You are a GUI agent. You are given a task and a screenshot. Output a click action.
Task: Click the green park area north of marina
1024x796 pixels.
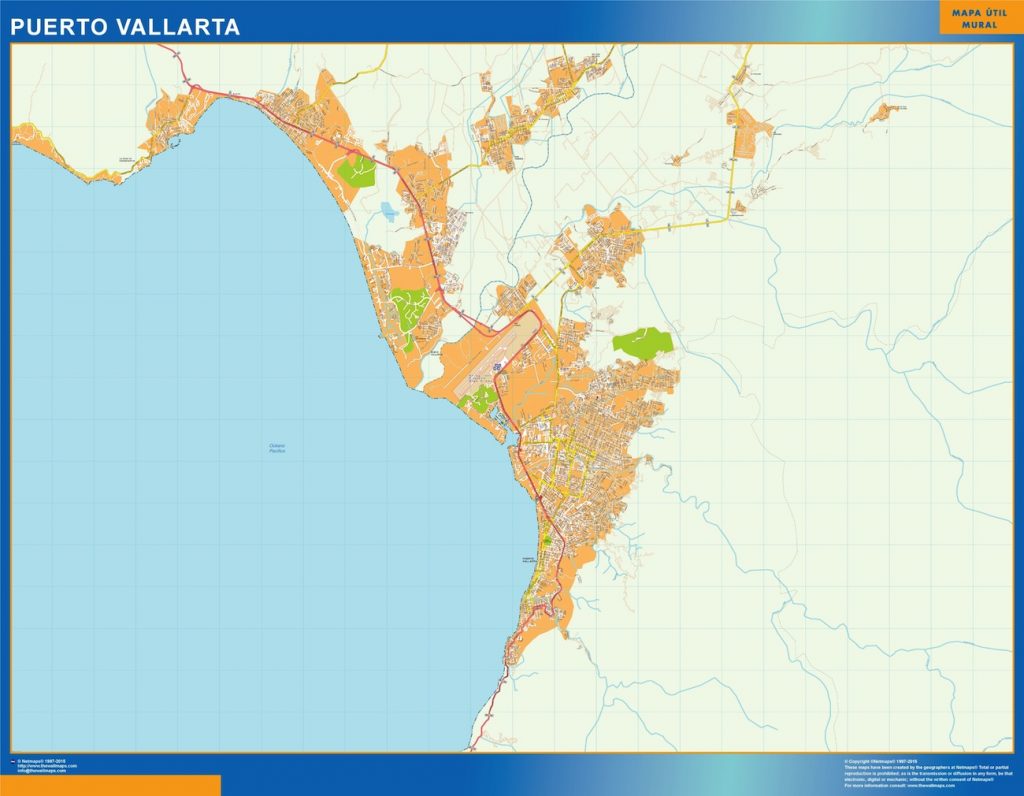tap(479, 399)
